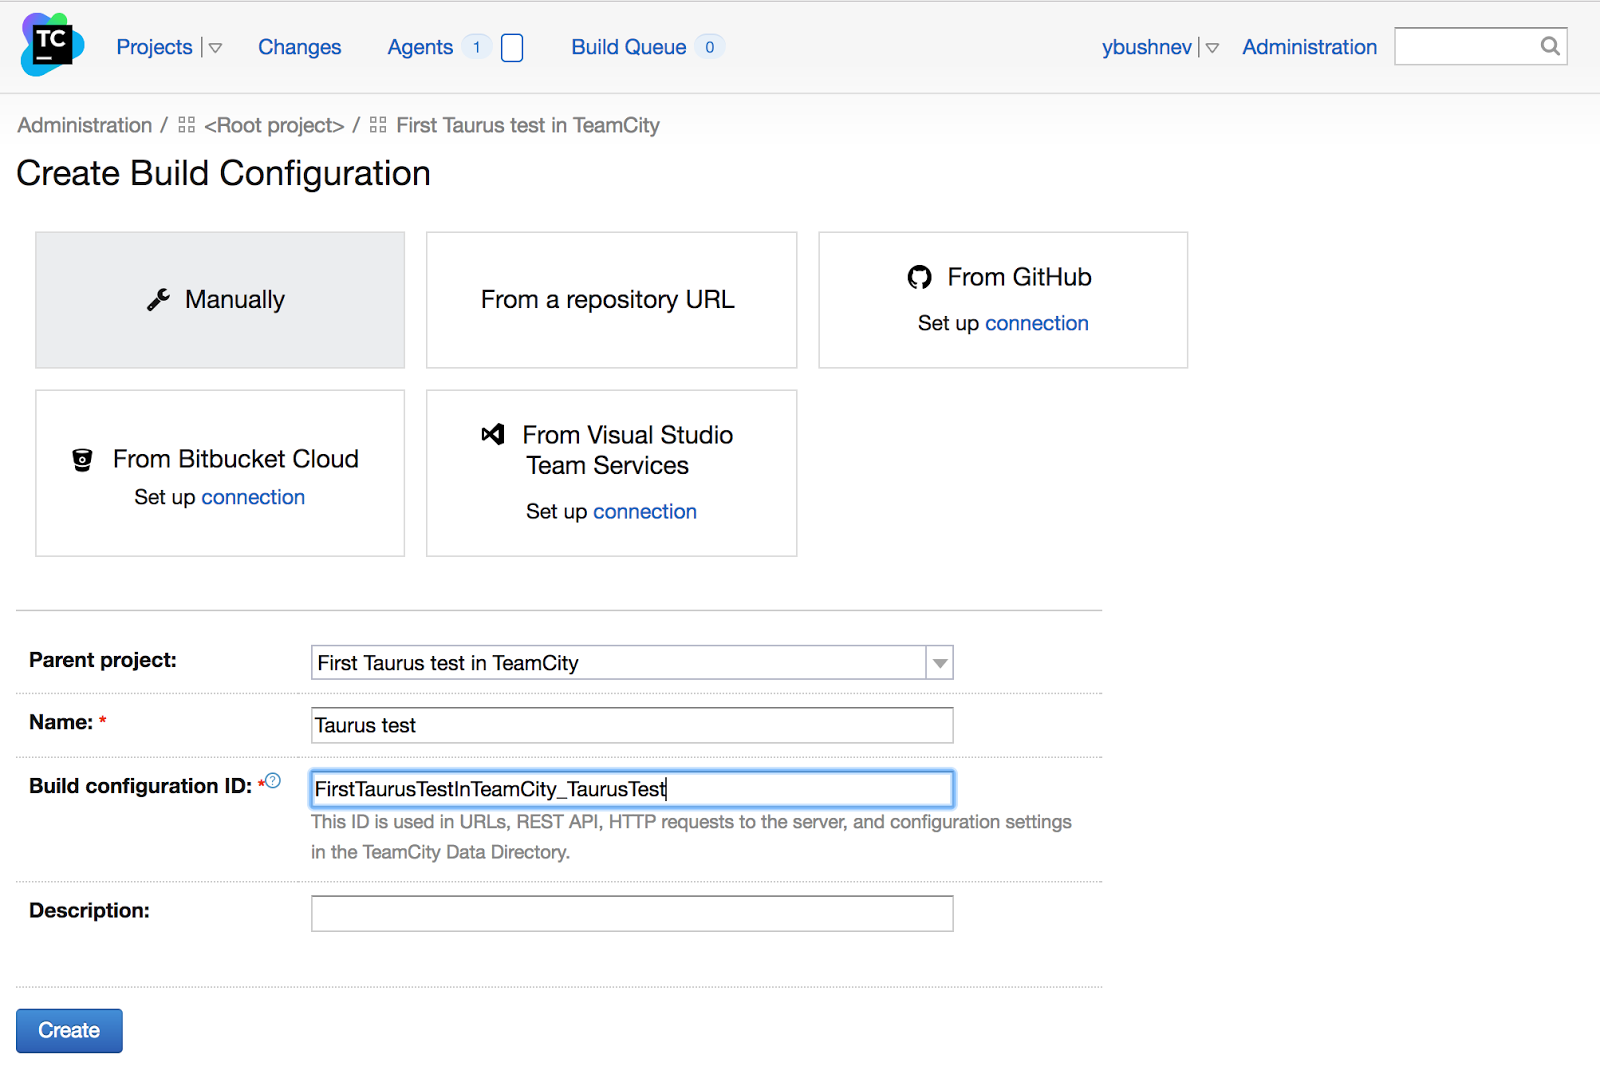Click the Build configuration ID label

[140, 786]
